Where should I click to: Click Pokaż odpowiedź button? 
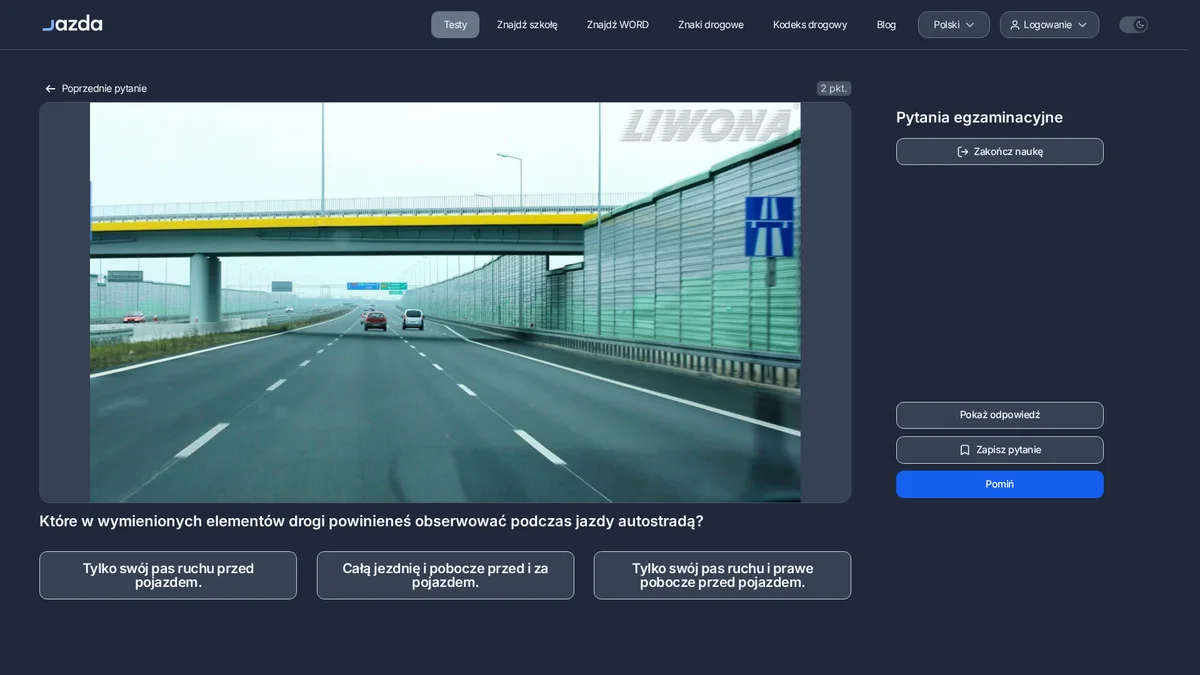1000,415
